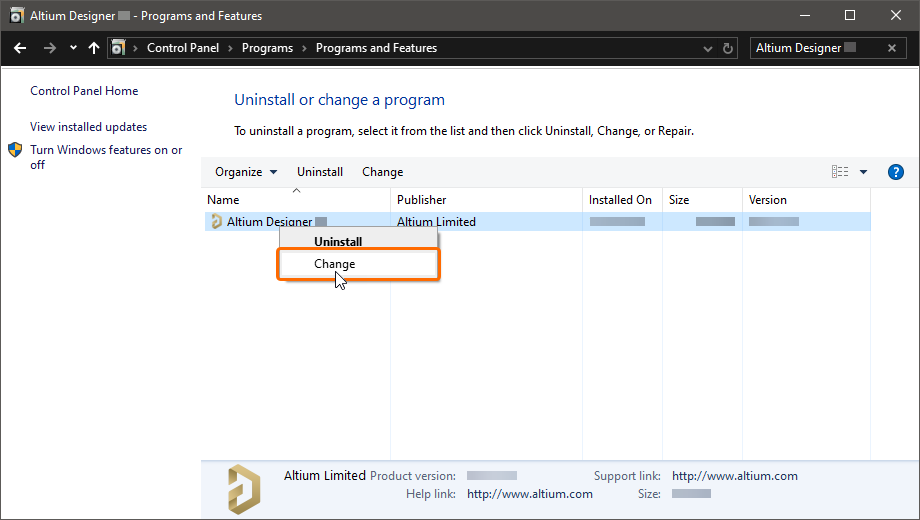This screenshot has width=920, height=520.
Task: Open help with the question mark
Action: coord(895,172)
